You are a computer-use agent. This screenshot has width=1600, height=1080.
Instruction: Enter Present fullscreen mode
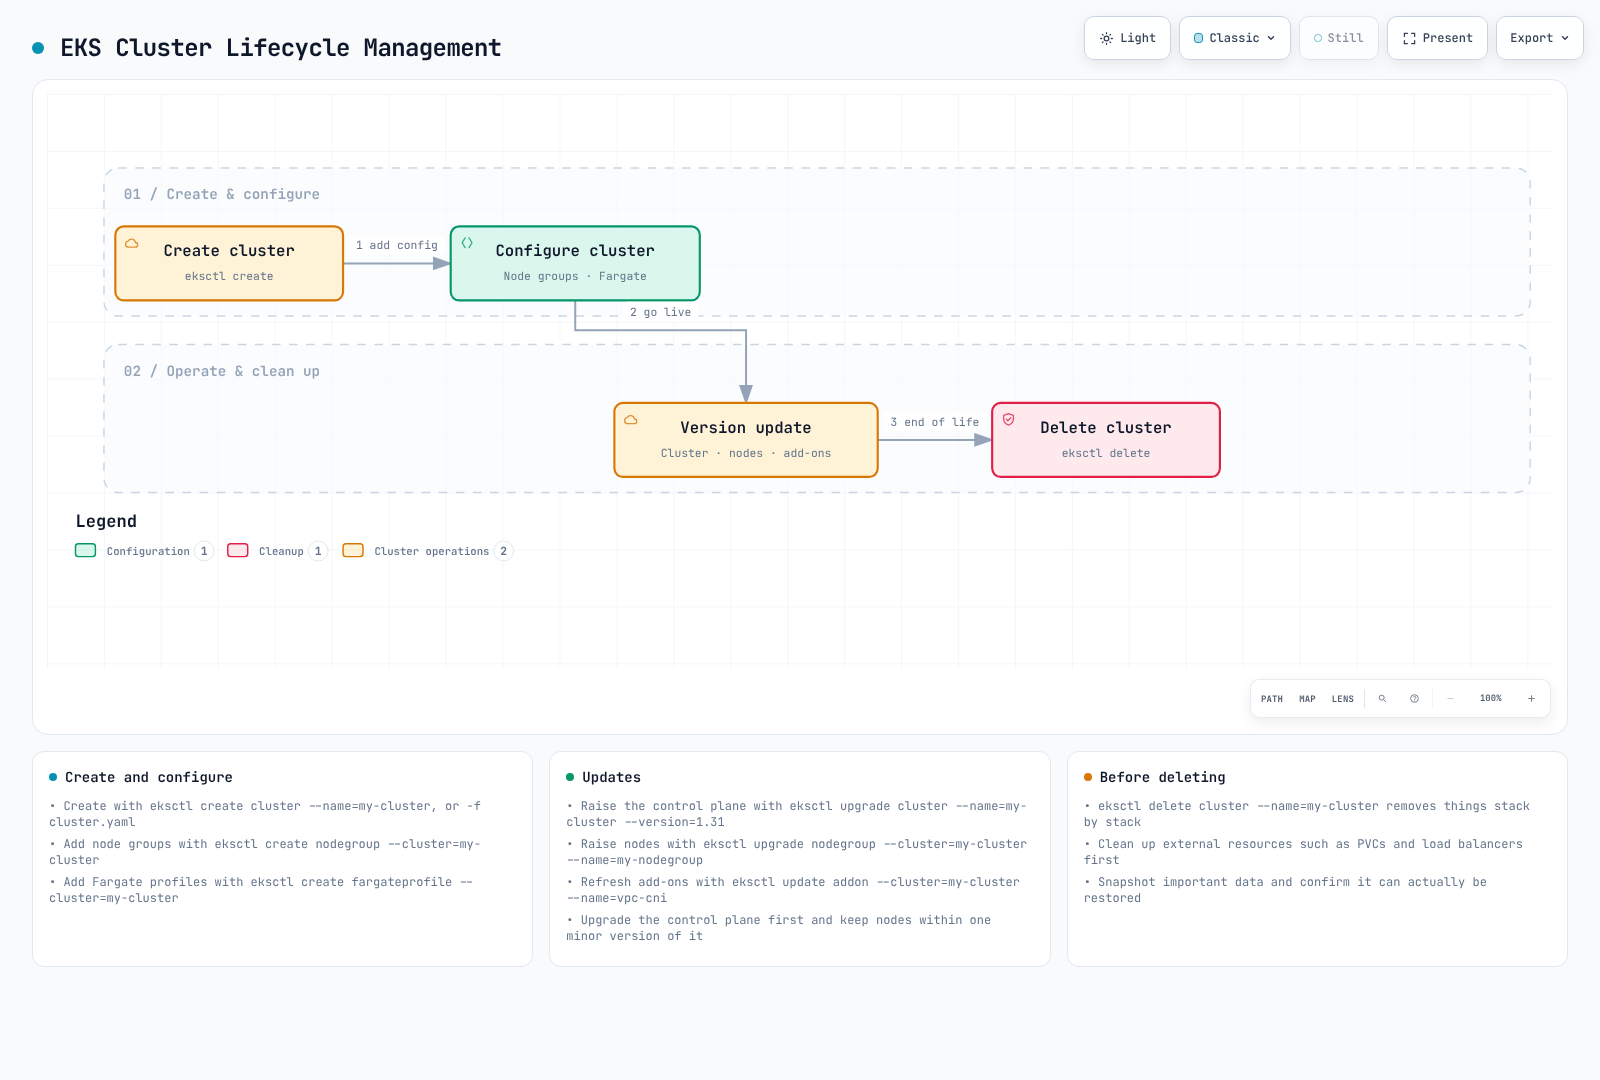tap(1437, 38)
